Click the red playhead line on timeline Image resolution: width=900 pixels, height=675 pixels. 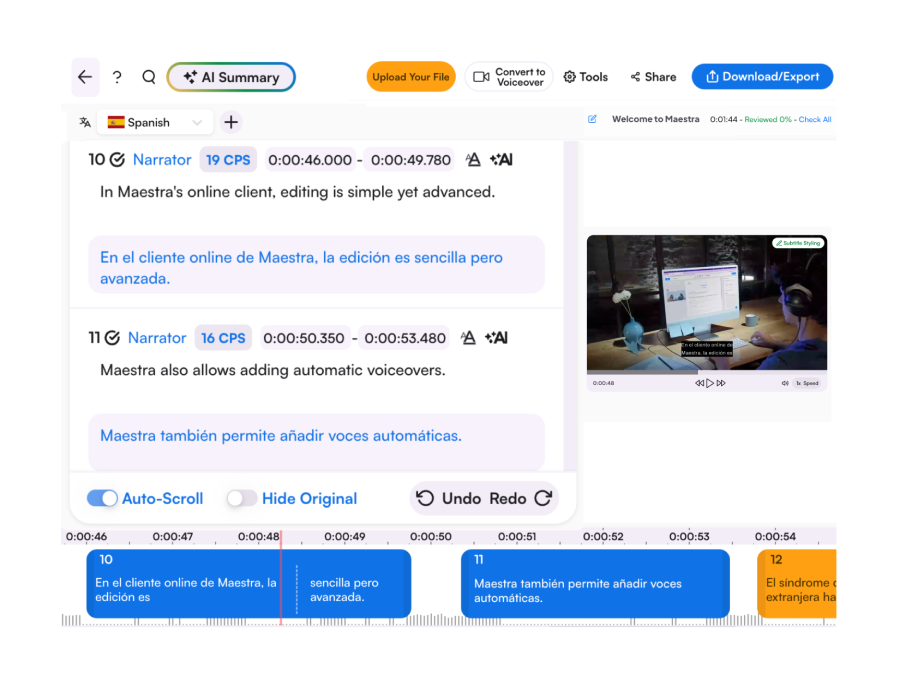[x=281, y=577]
